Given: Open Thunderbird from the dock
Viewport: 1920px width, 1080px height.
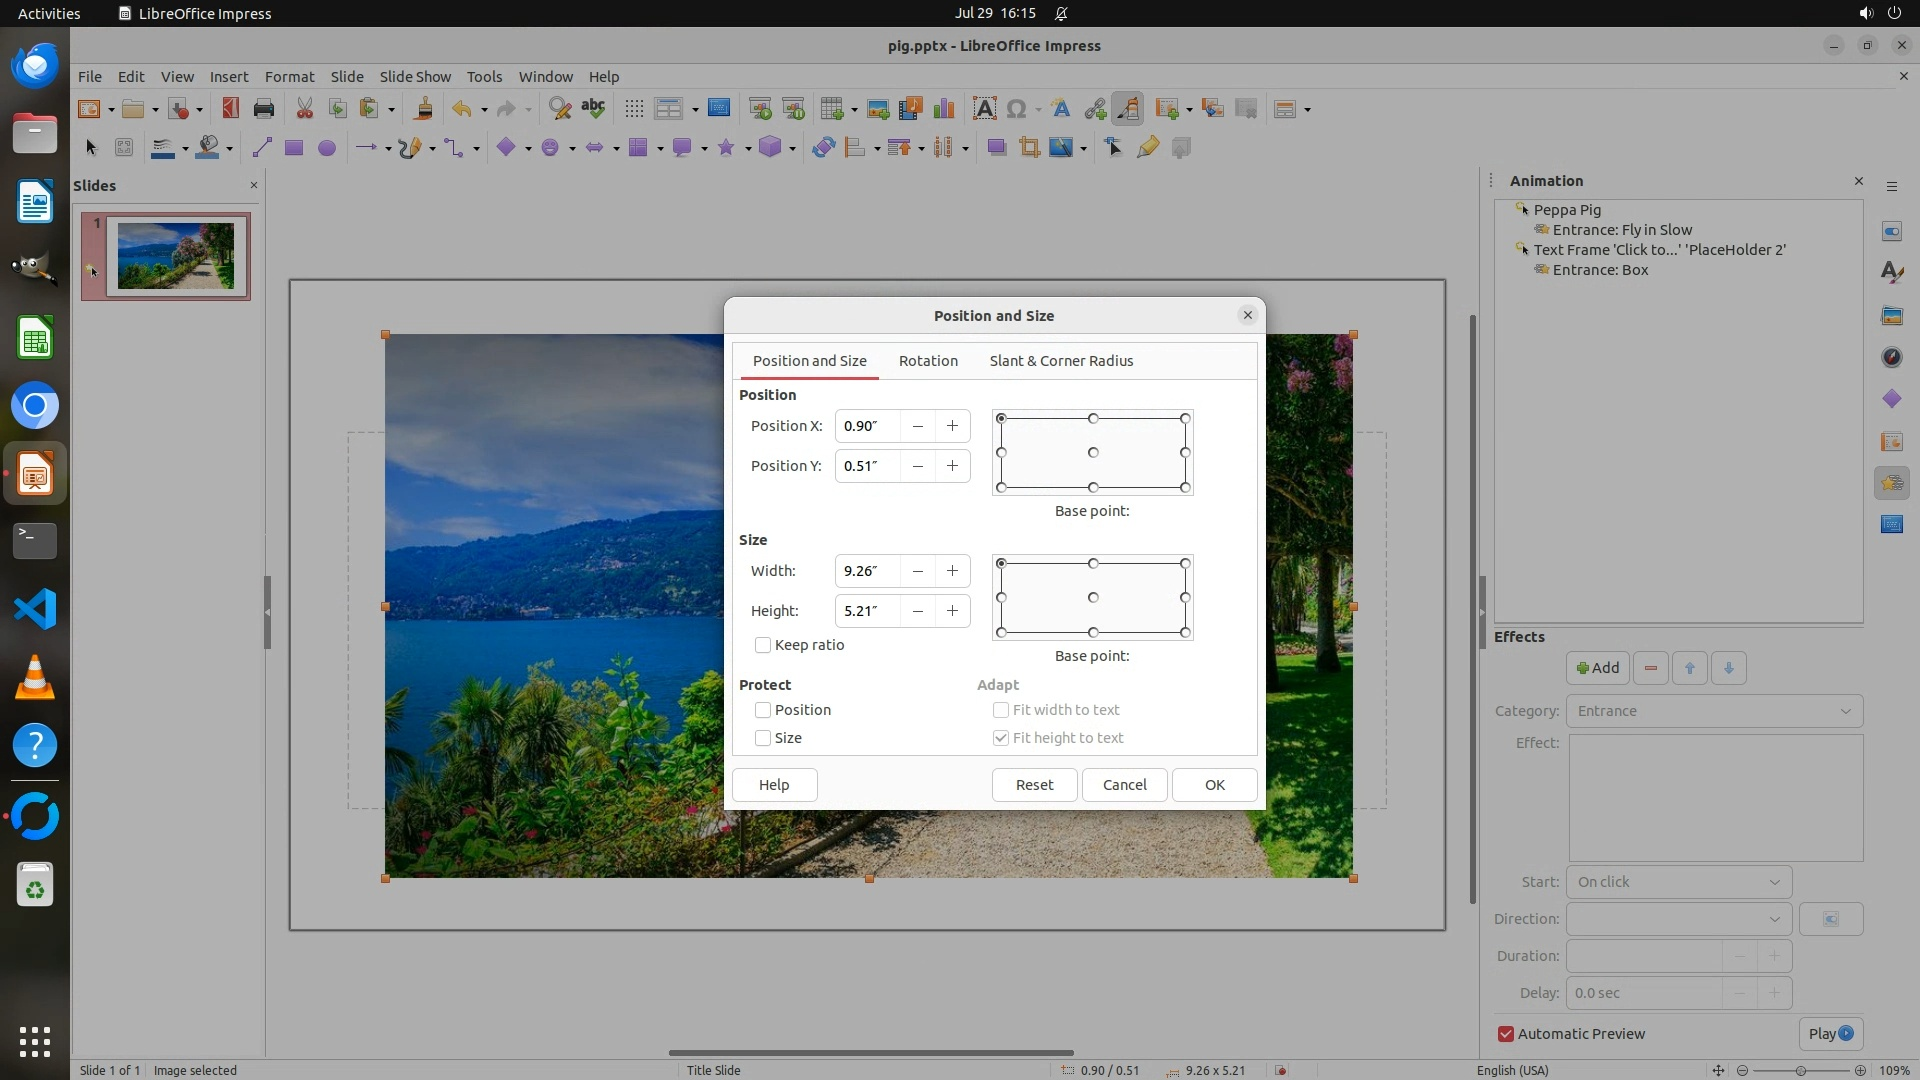Looking at the screenshot, I should pyautogui.click(x=35, y=66).
